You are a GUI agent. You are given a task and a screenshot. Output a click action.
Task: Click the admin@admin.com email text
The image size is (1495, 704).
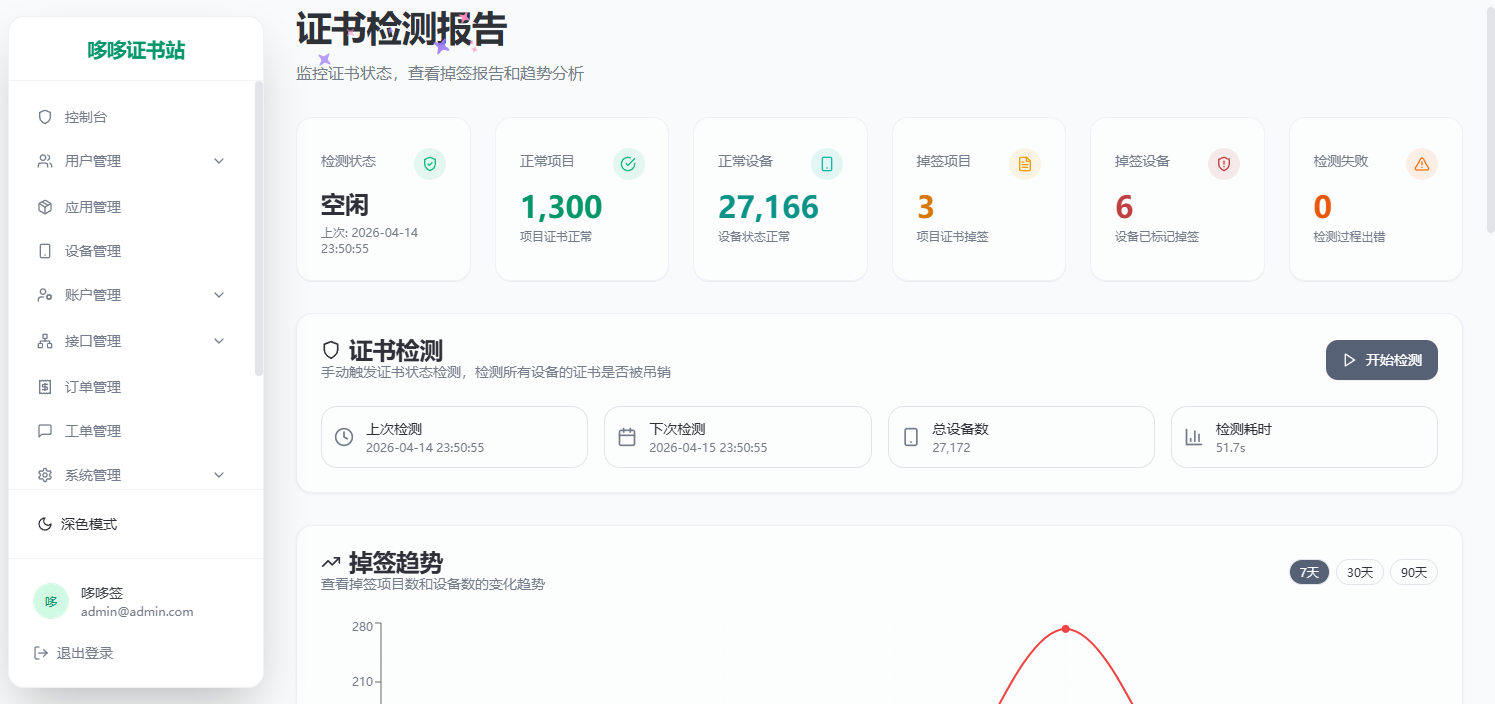[137, 612]
